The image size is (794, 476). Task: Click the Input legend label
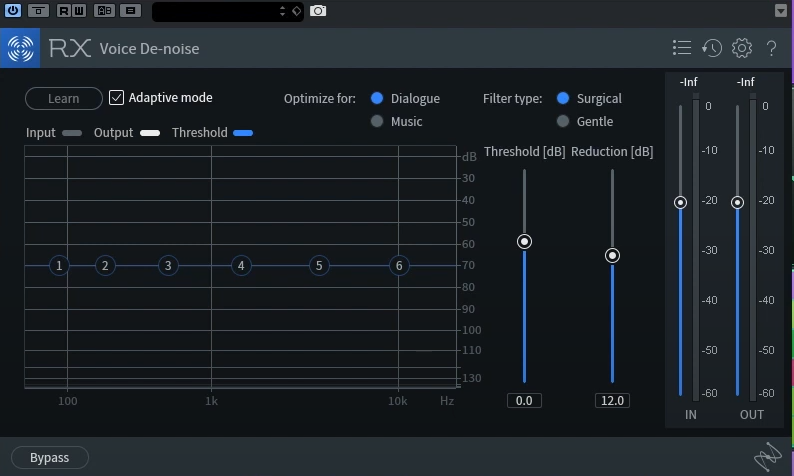41,133
